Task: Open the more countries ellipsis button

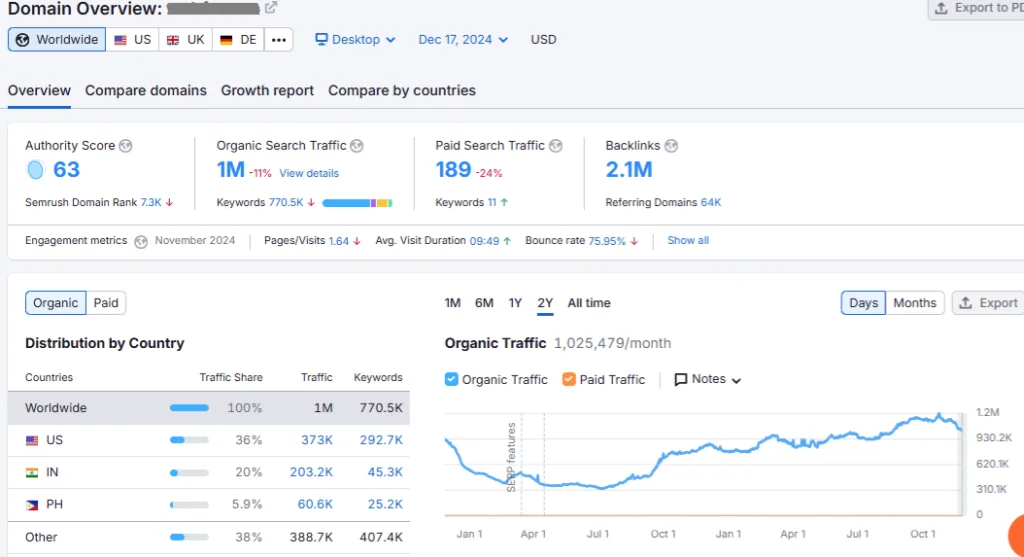Action: click(279, 40)
